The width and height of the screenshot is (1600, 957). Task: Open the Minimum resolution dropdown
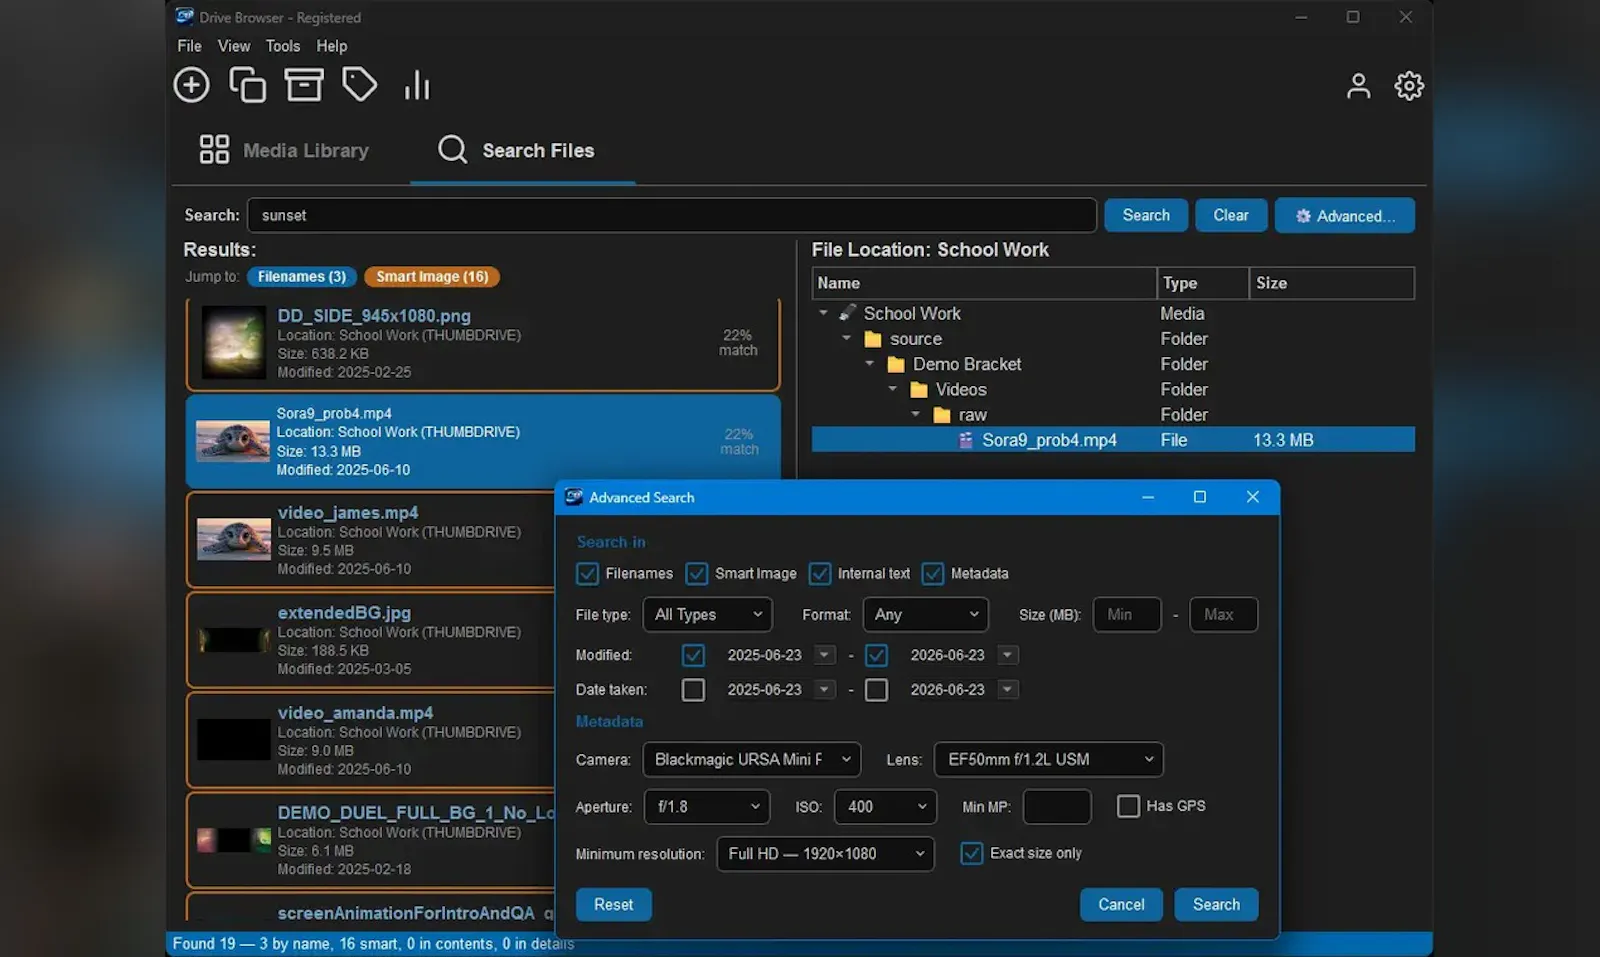click(x=826, y=854)
